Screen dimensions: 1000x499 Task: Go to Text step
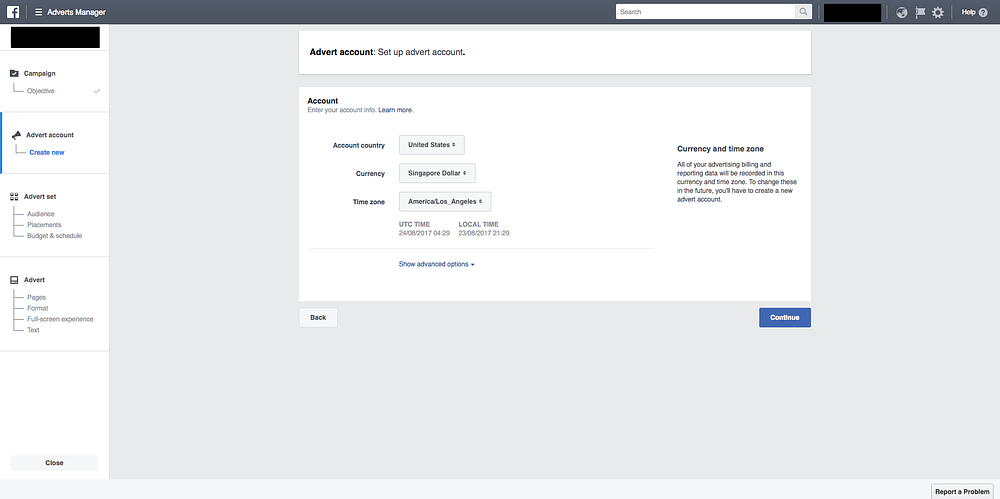[x=33, y=330]
